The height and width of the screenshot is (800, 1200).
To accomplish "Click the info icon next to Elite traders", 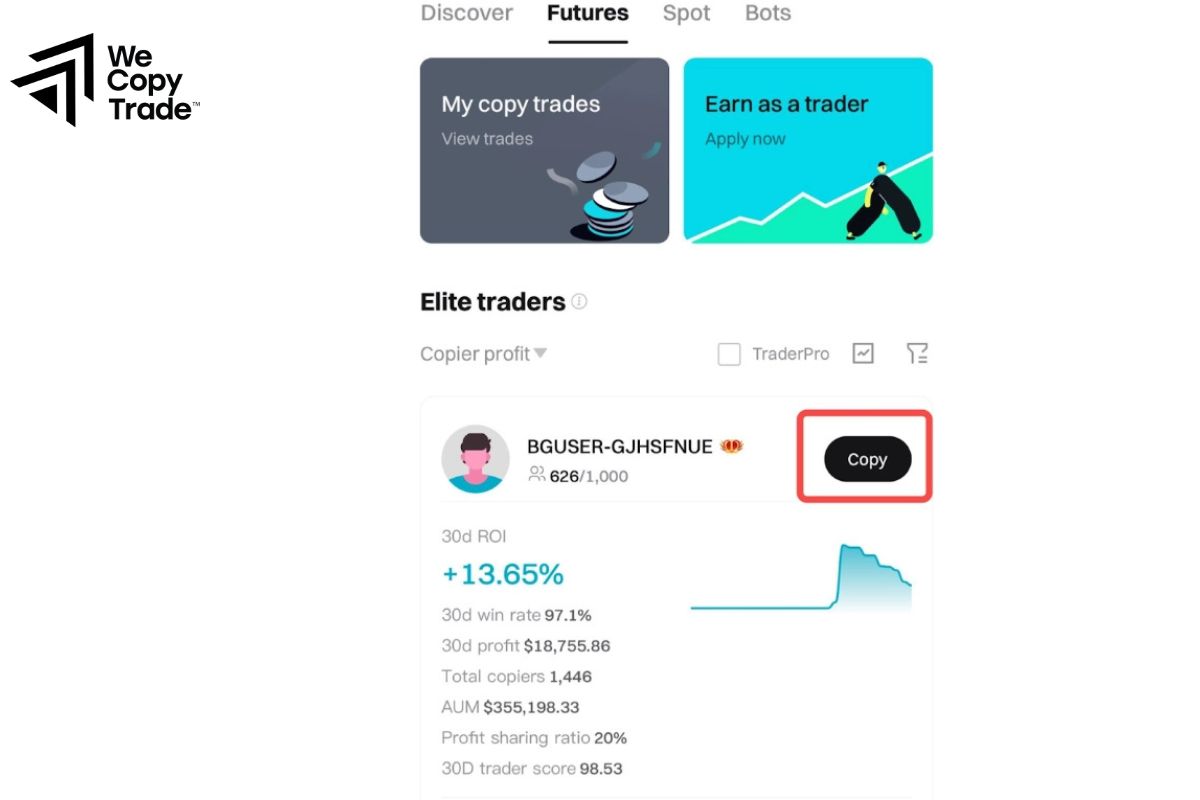I will point(580,302).
